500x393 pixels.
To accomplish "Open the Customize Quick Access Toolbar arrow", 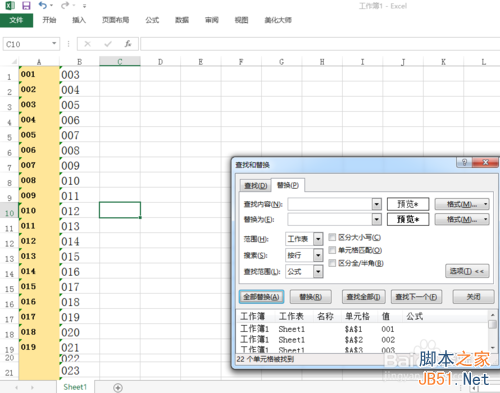I will click(85, 6).
